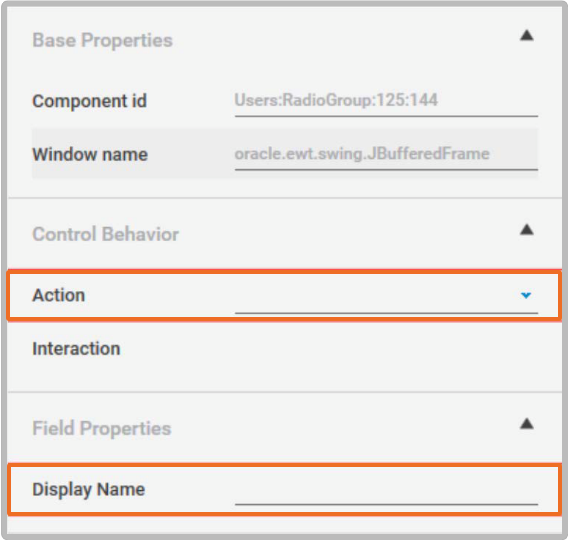
Task: Collapse the Field Properties section arrow
Action: [x=526, y=424]
